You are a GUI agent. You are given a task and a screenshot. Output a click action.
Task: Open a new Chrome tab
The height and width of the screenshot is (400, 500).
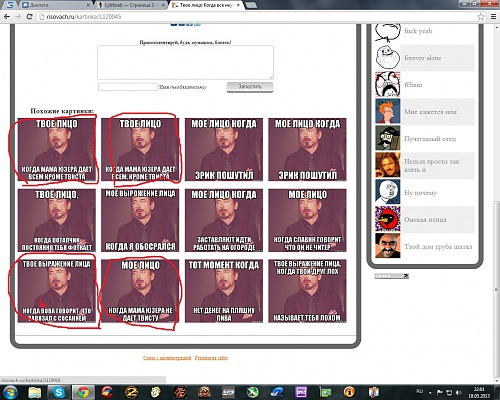click(x=251, y=5)
